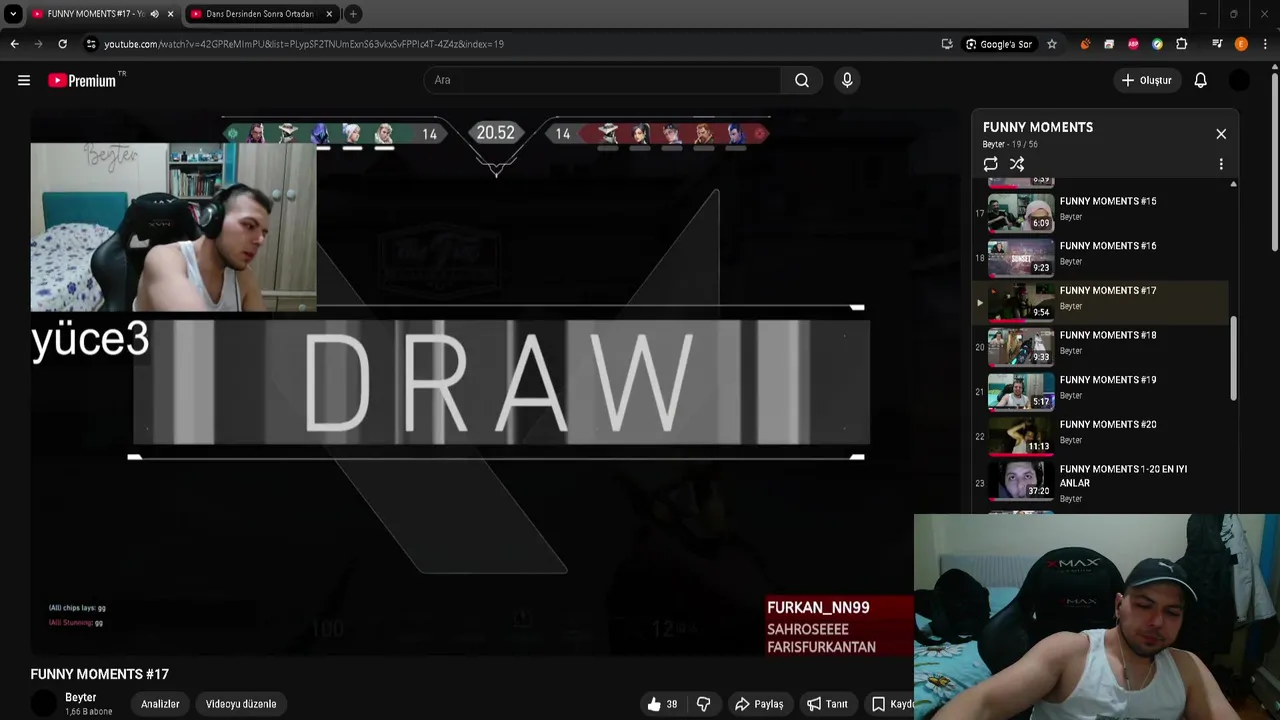
Task: Open the Chrome profile E avatar
Action: click(x=1241, y=44)
